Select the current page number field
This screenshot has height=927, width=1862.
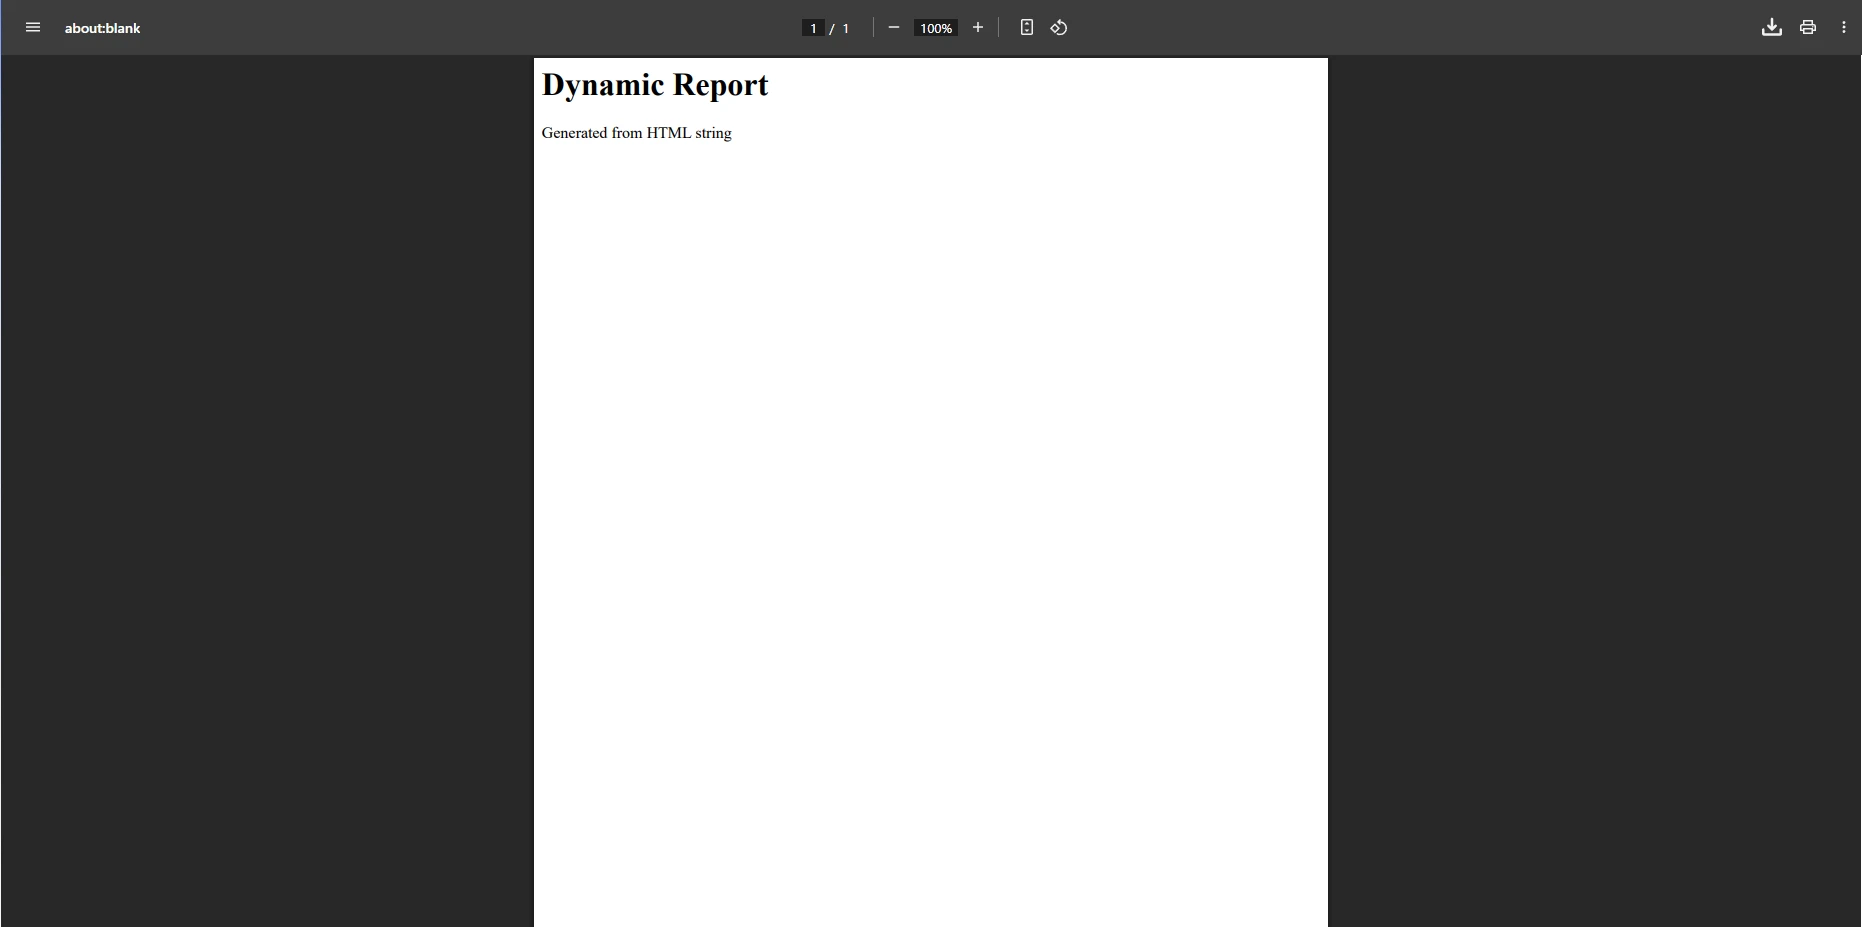coord(813,28)
